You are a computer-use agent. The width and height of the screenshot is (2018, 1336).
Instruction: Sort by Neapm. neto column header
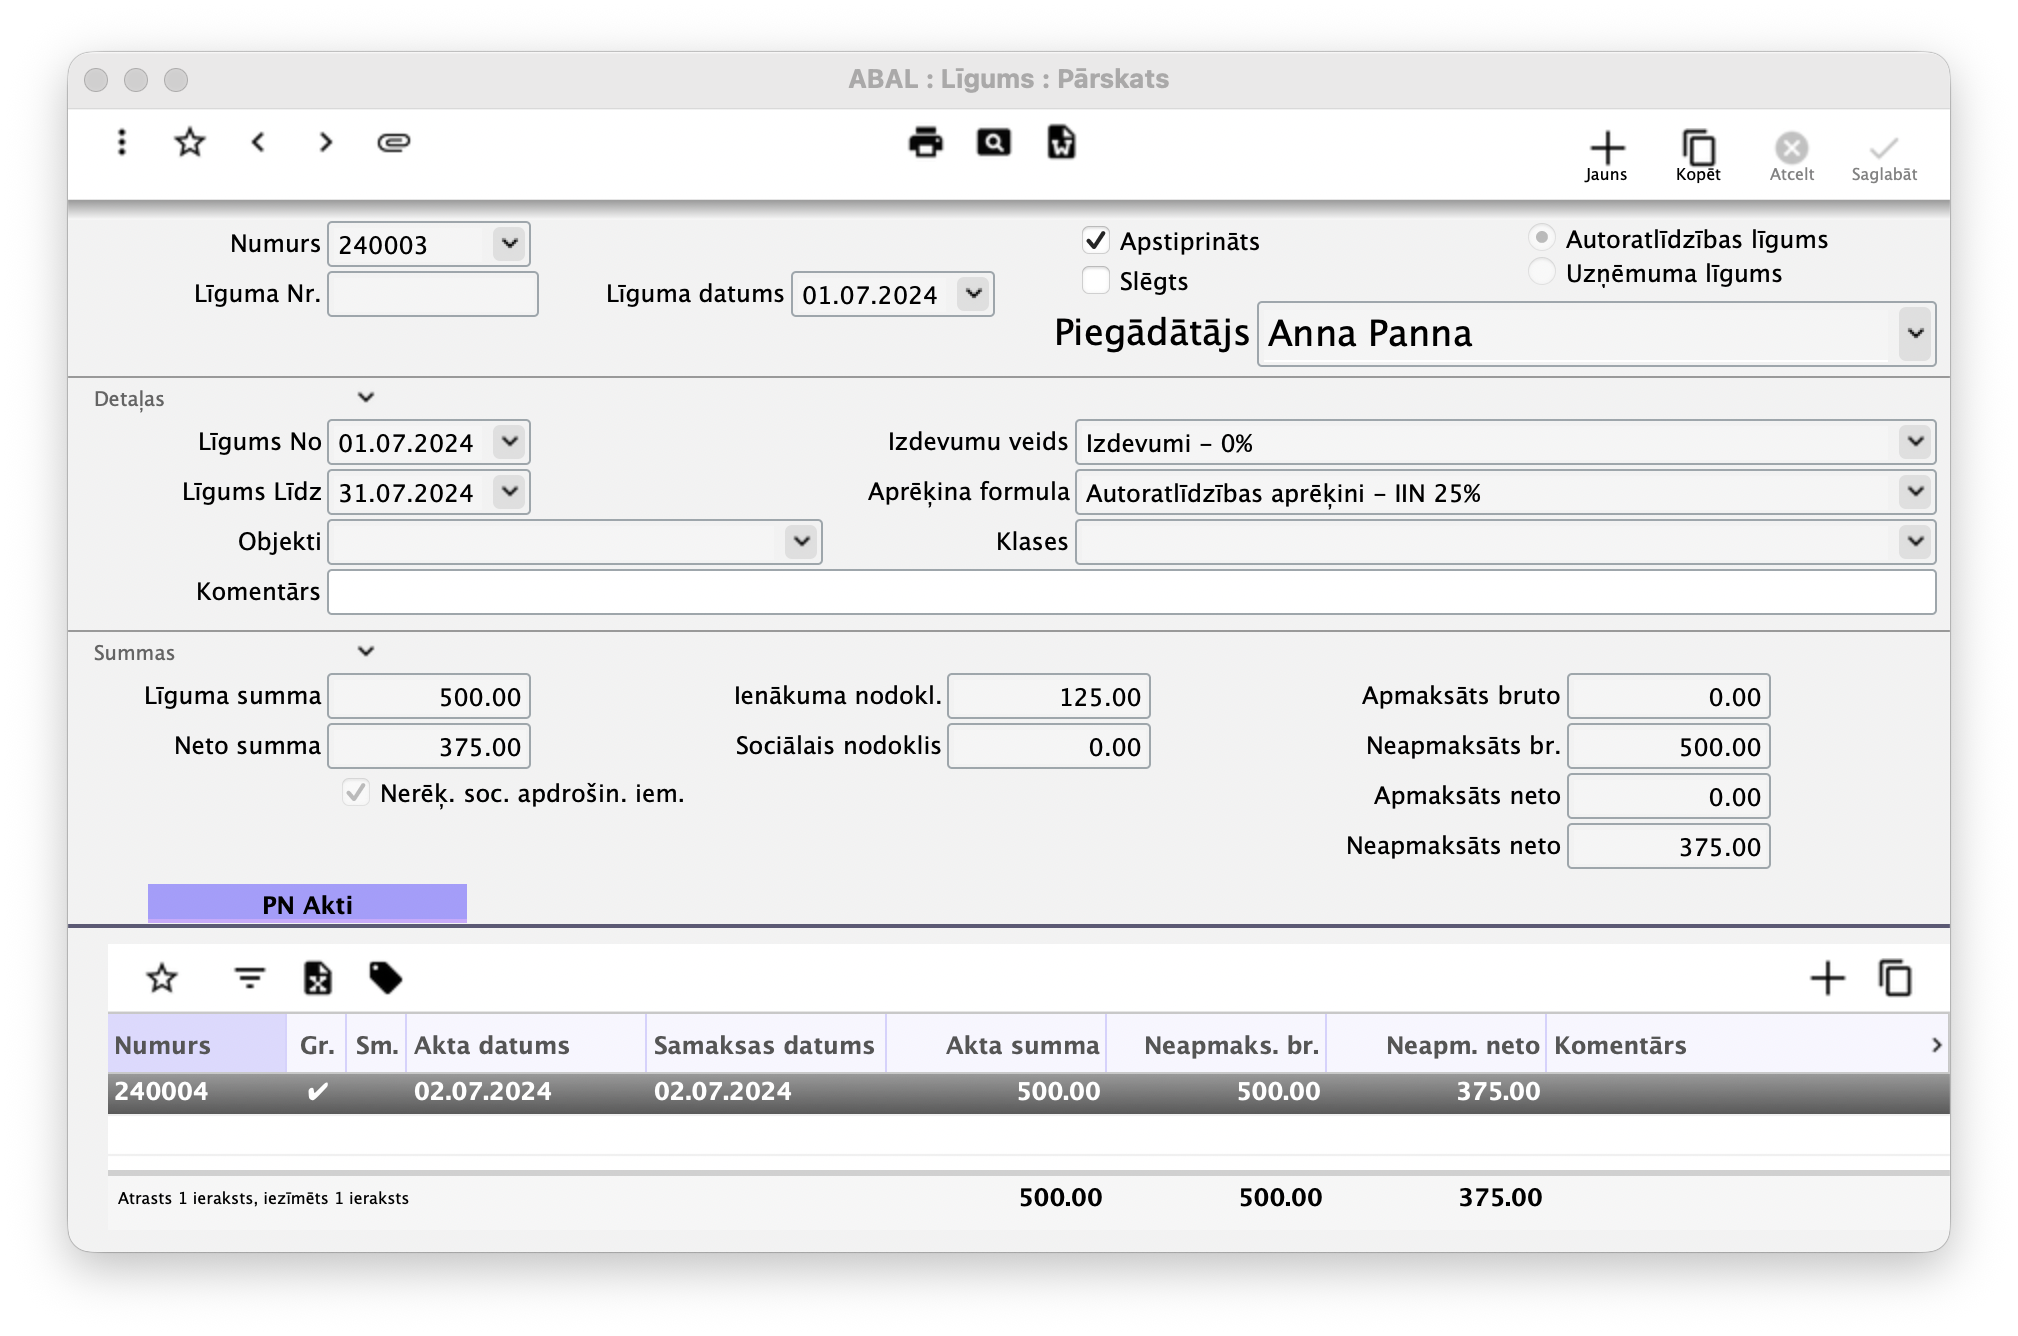1436,1045
